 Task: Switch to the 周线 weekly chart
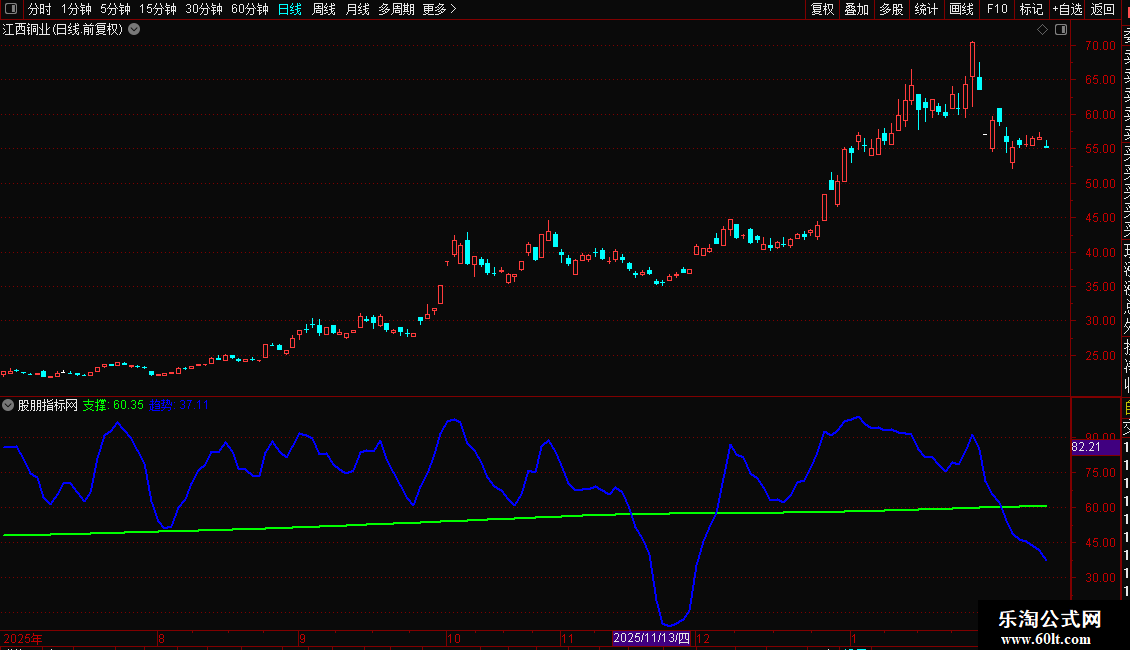(324, 9)
